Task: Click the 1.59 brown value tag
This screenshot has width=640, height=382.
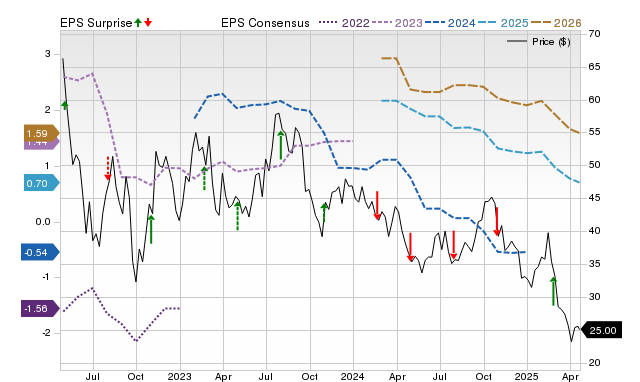Action: pos(41,133)
